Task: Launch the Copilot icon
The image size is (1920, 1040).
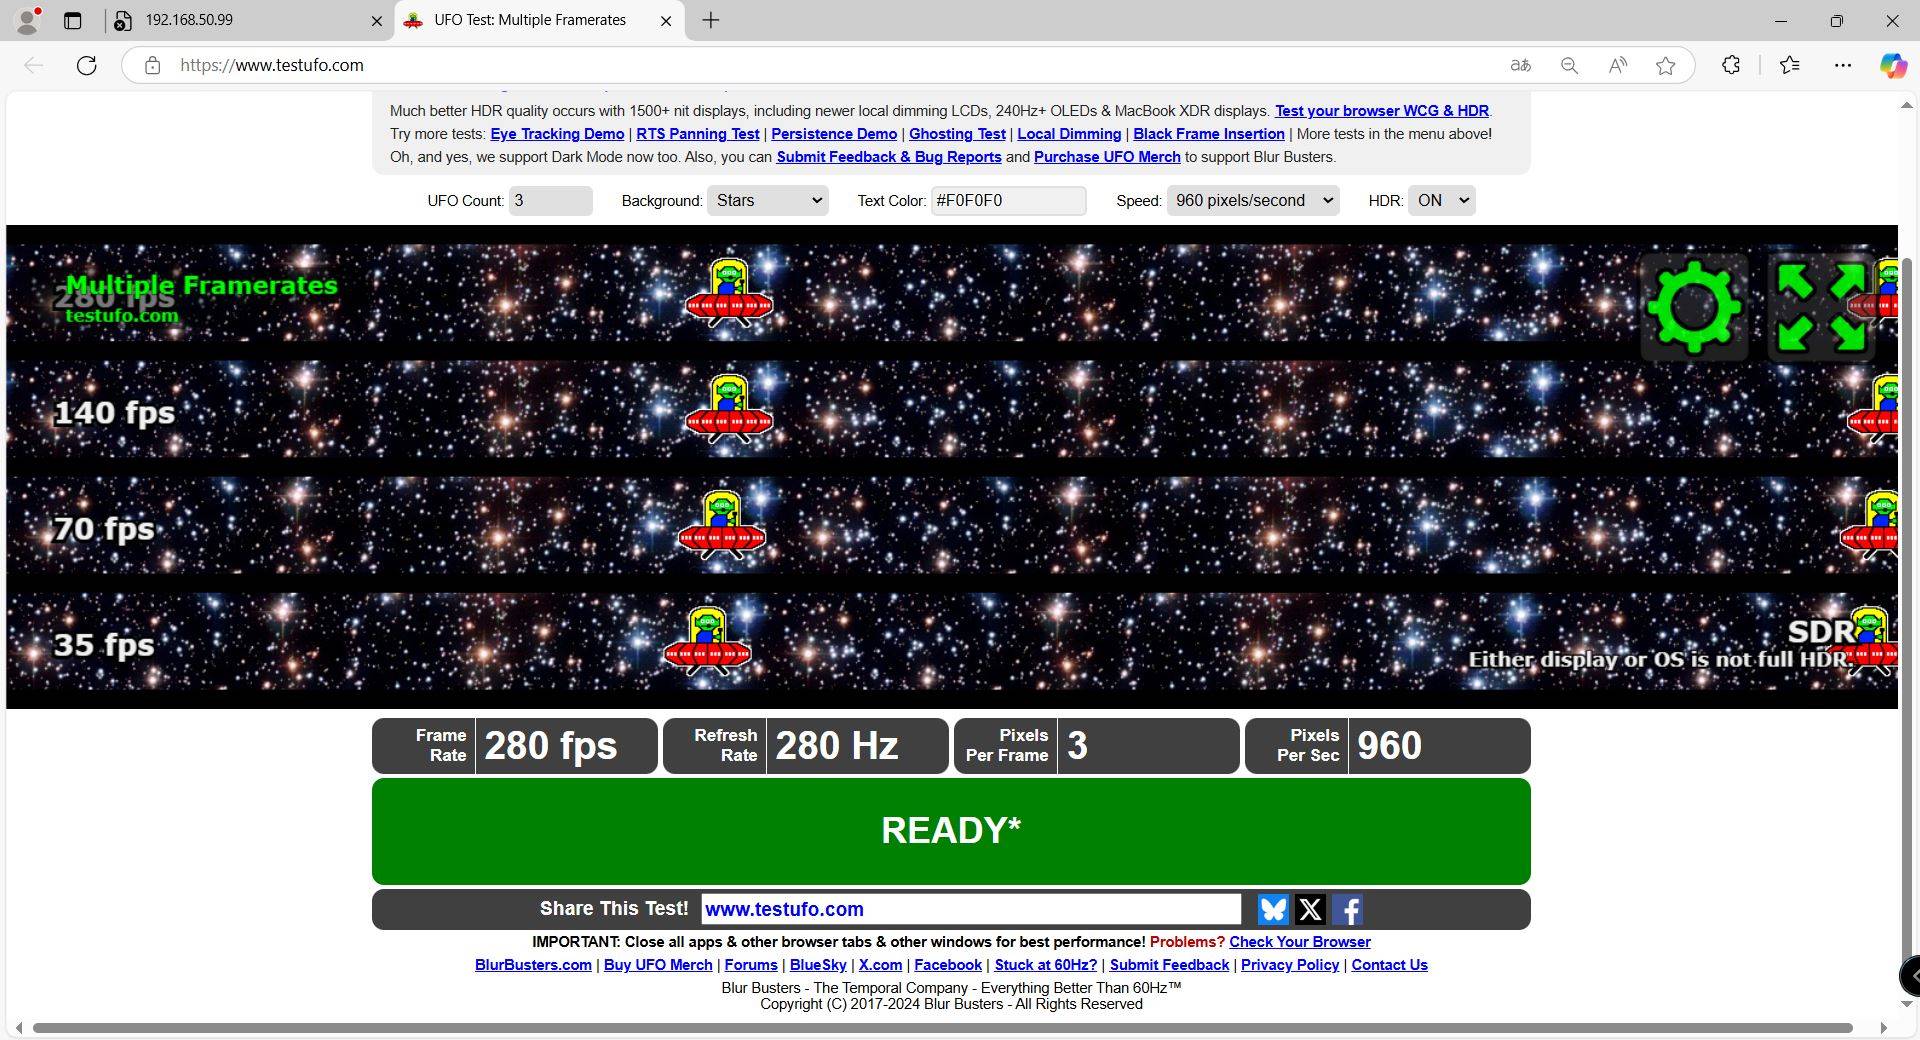Action: 1893,65
